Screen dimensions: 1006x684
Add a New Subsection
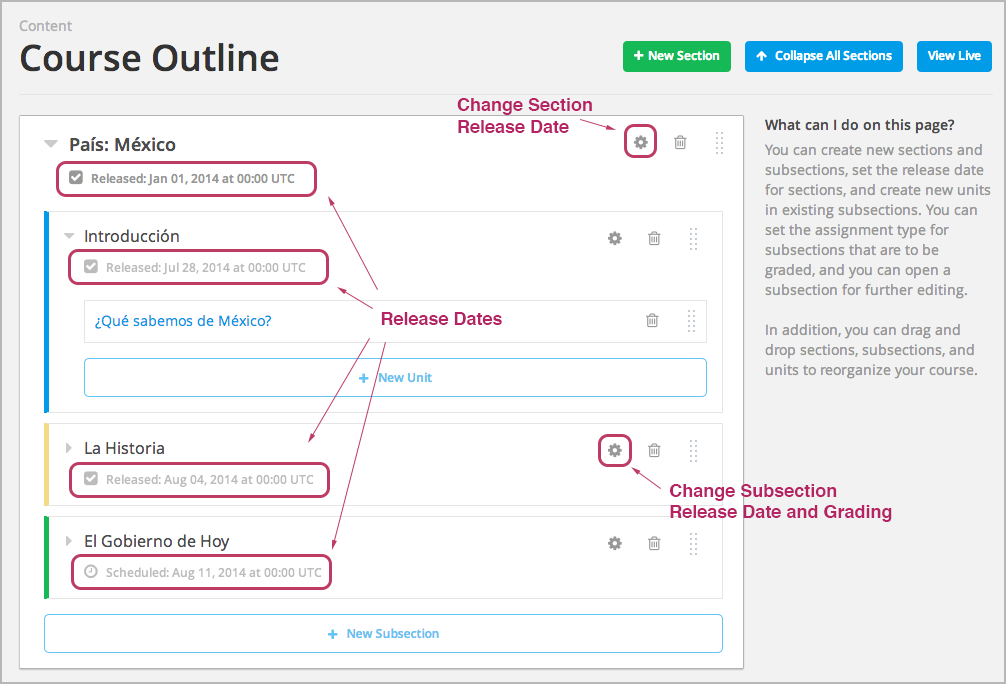[383, 633]
